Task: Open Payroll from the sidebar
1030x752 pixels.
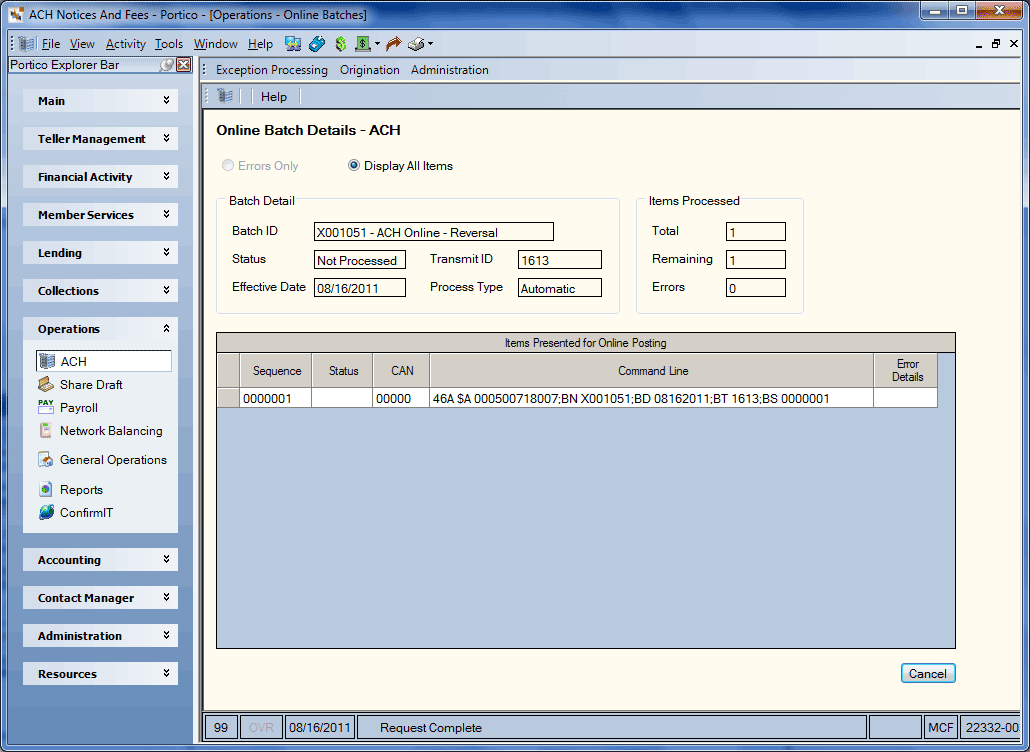Action: coord(79,408)
